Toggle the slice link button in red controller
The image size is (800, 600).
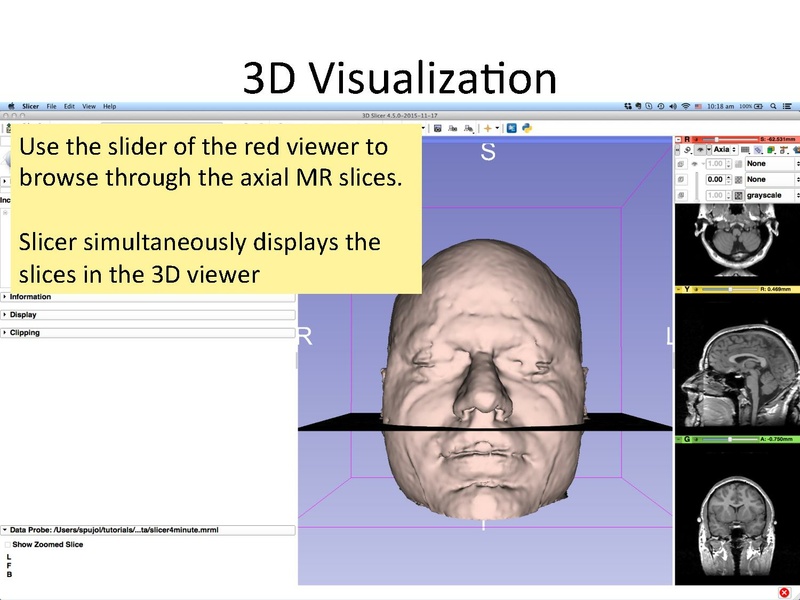click(688, 150)
